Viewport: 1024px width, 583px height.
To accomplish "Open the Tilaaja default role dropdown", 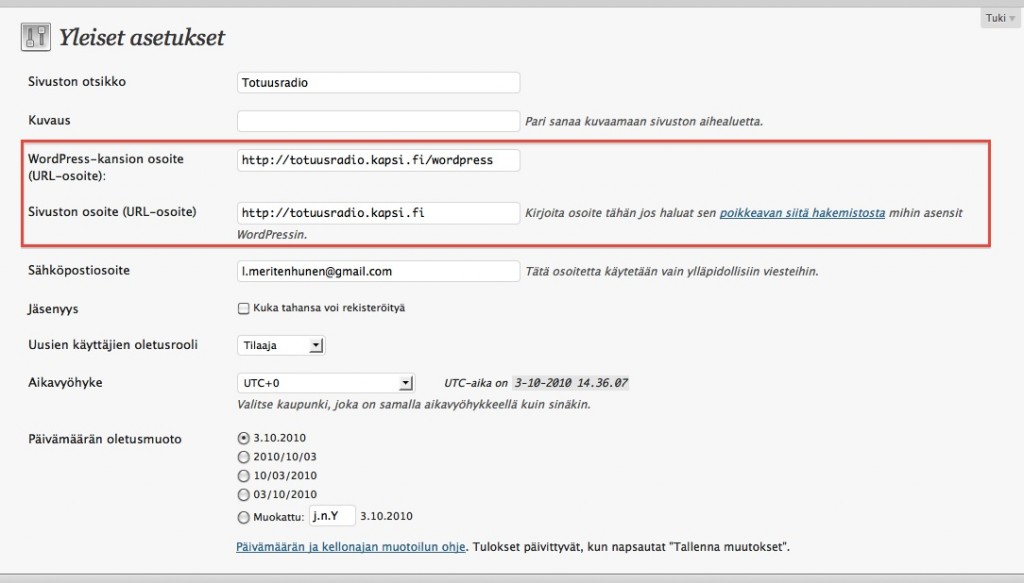I will pyautogui.click(x=281, y=345).
